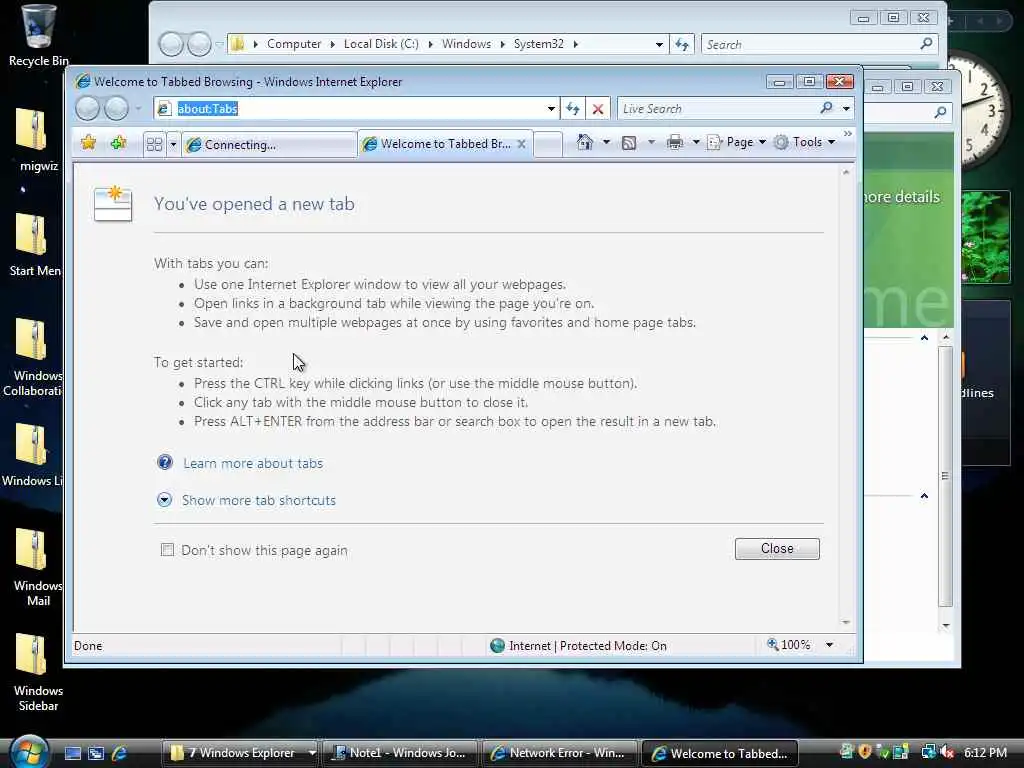Image resolution: width=1024 pixels, height=768 pixels.
Task: Switch to the Connecting... tab
Action: [269, 144]
